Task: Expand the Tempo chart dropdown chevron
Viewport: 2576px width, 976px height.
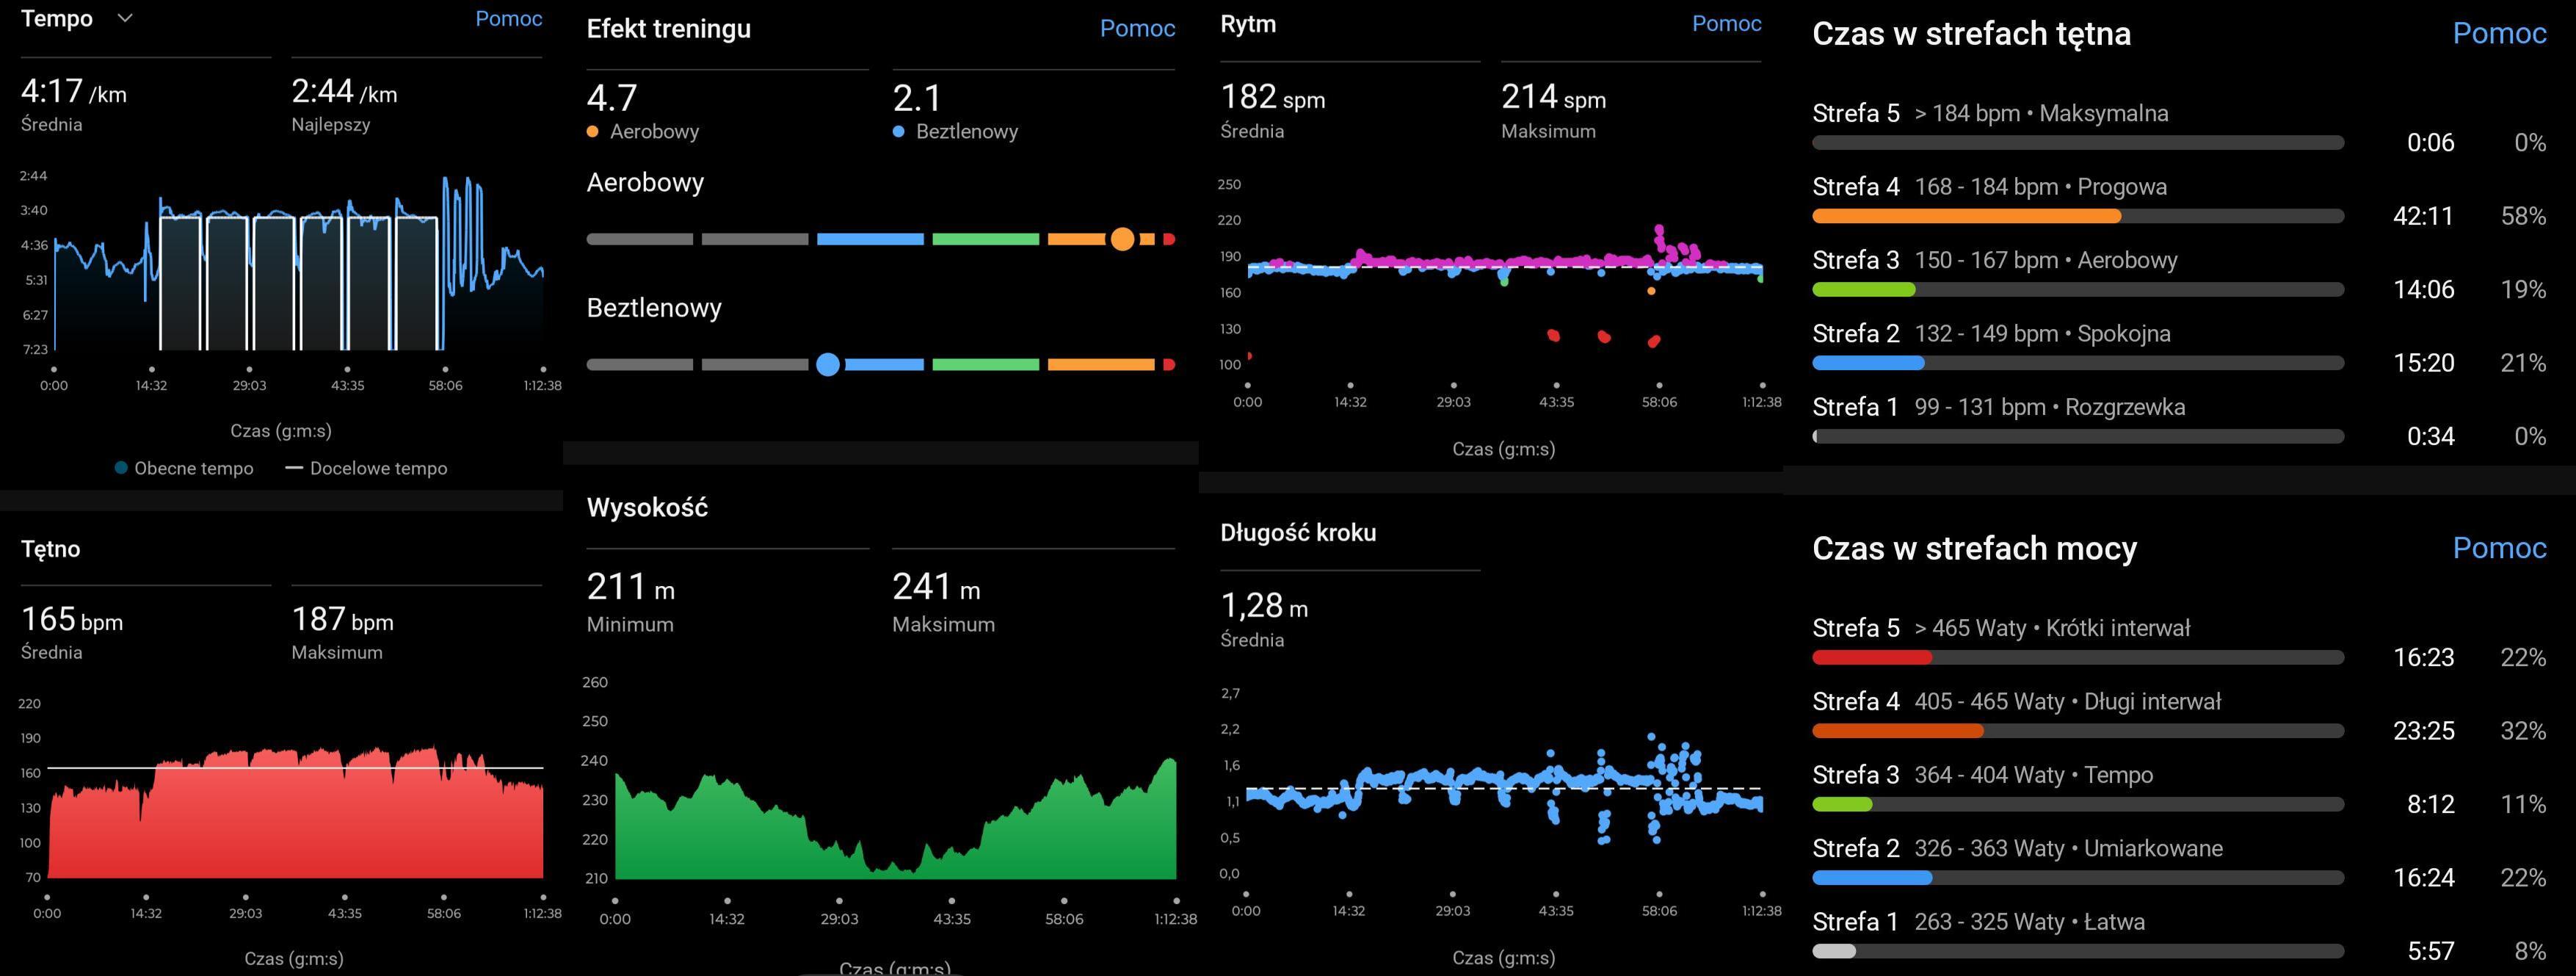Action: tap(125, 18)
